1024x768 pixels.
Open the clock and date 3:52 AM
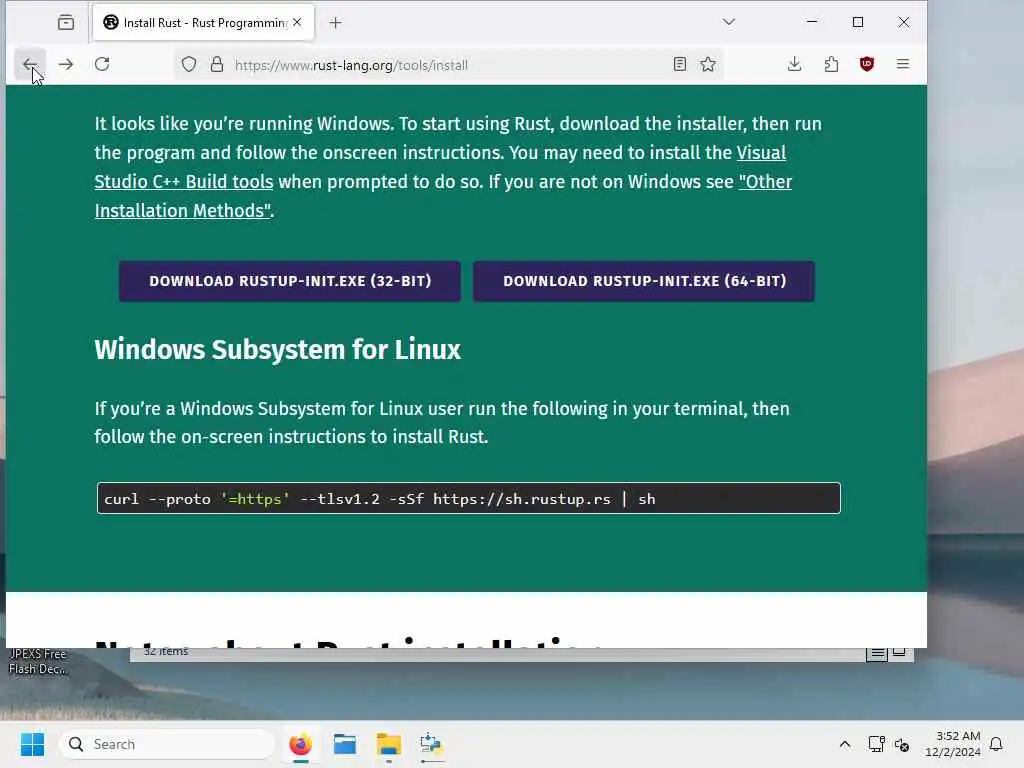[952, 744]
